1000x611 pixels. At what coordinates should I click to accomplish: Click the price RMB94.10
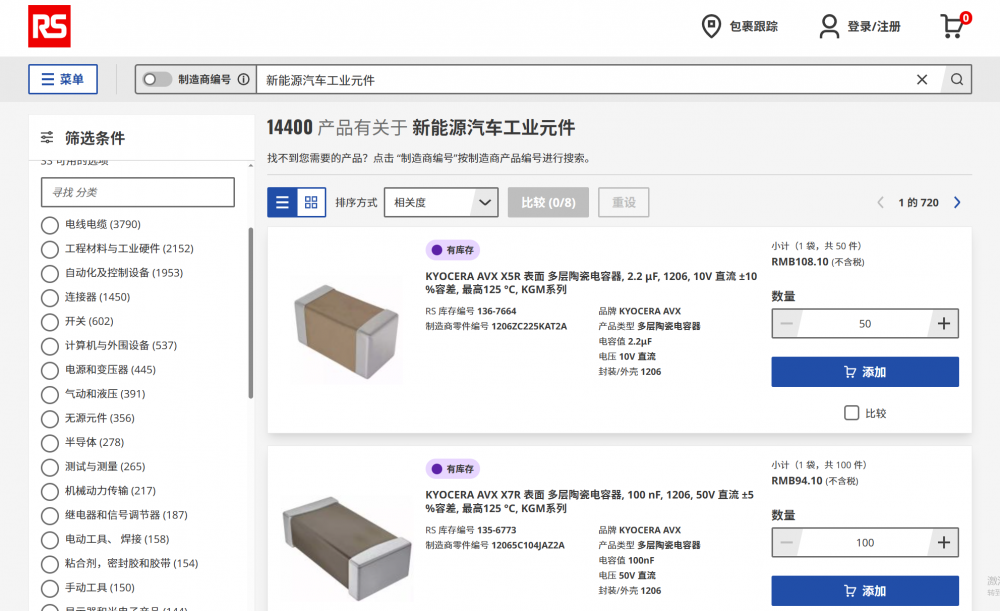click(797, 481)
